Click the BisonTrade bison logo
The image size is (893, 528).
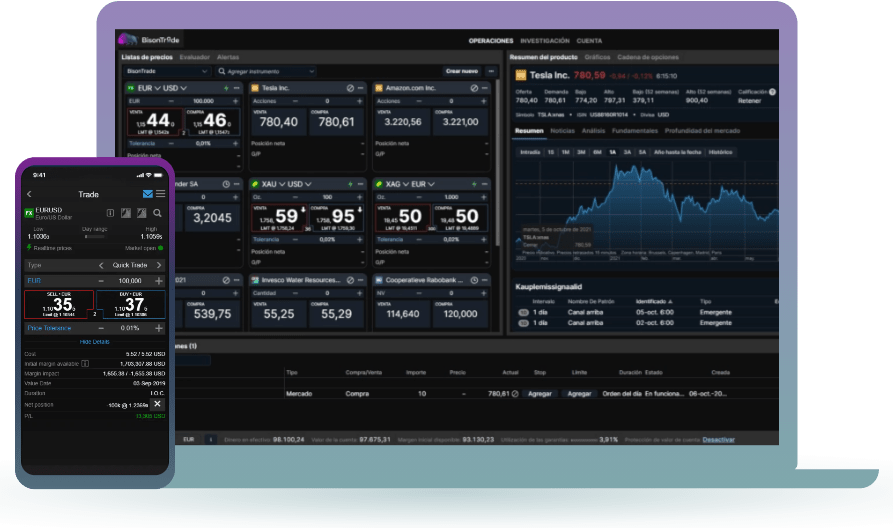tap(128, 41)
